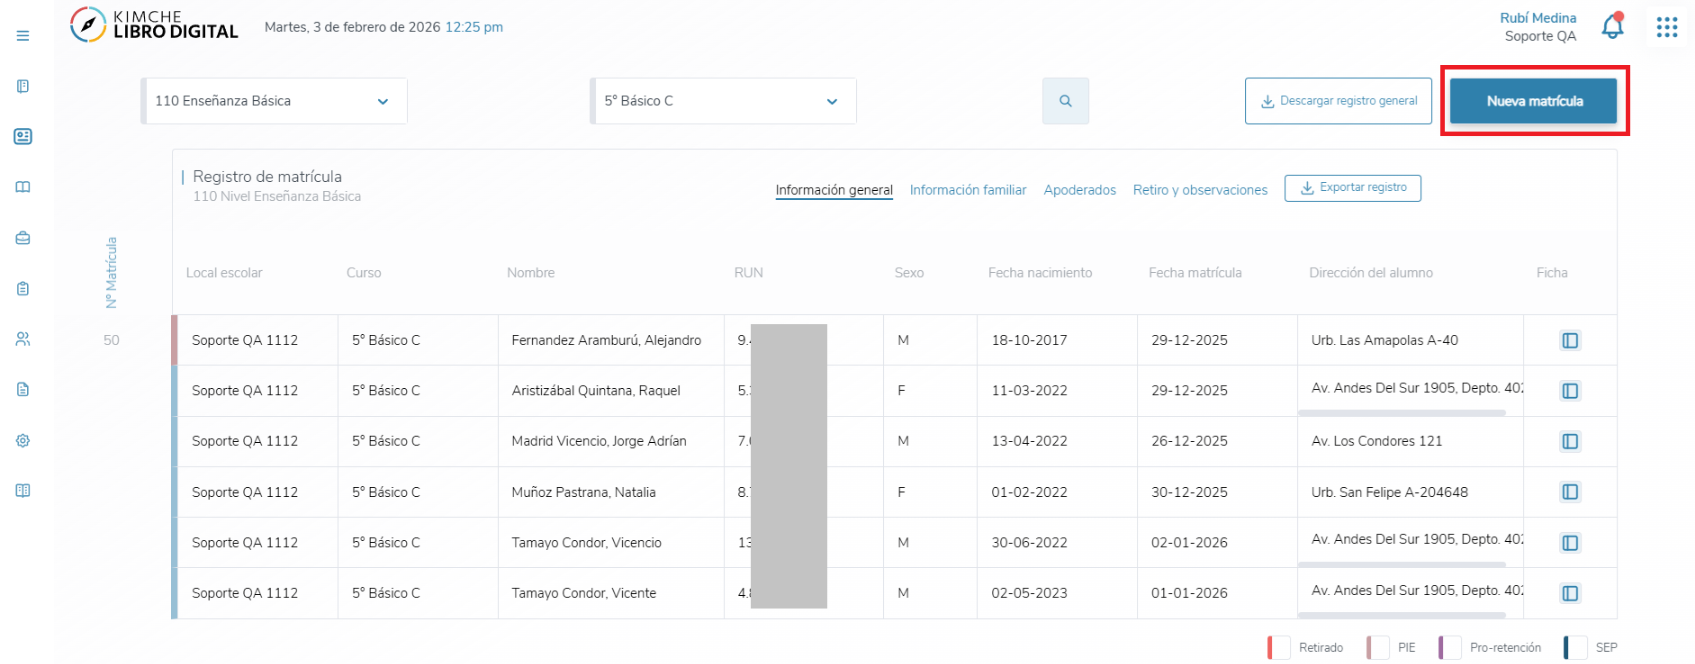The height and width of the screenshot is (664, 1695).
Task: Open ficha for Madrid Vicencio, Jorge Adrían
Action: 1570,442
